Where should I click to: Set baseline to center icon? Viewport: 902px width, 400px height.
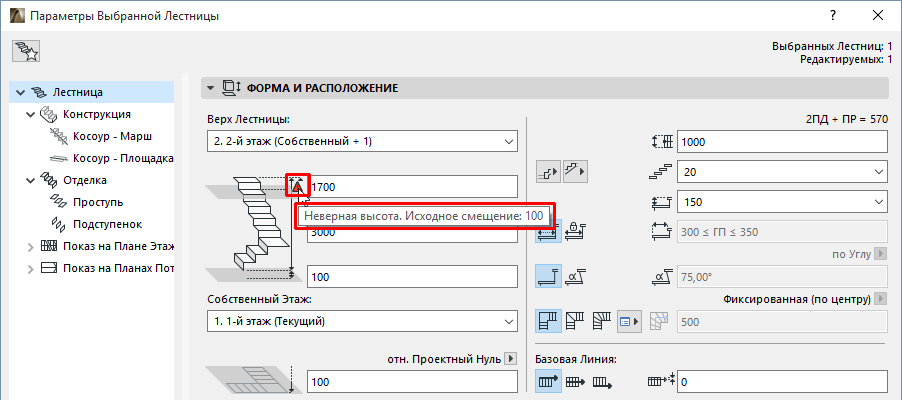click(x=575, y=382)
